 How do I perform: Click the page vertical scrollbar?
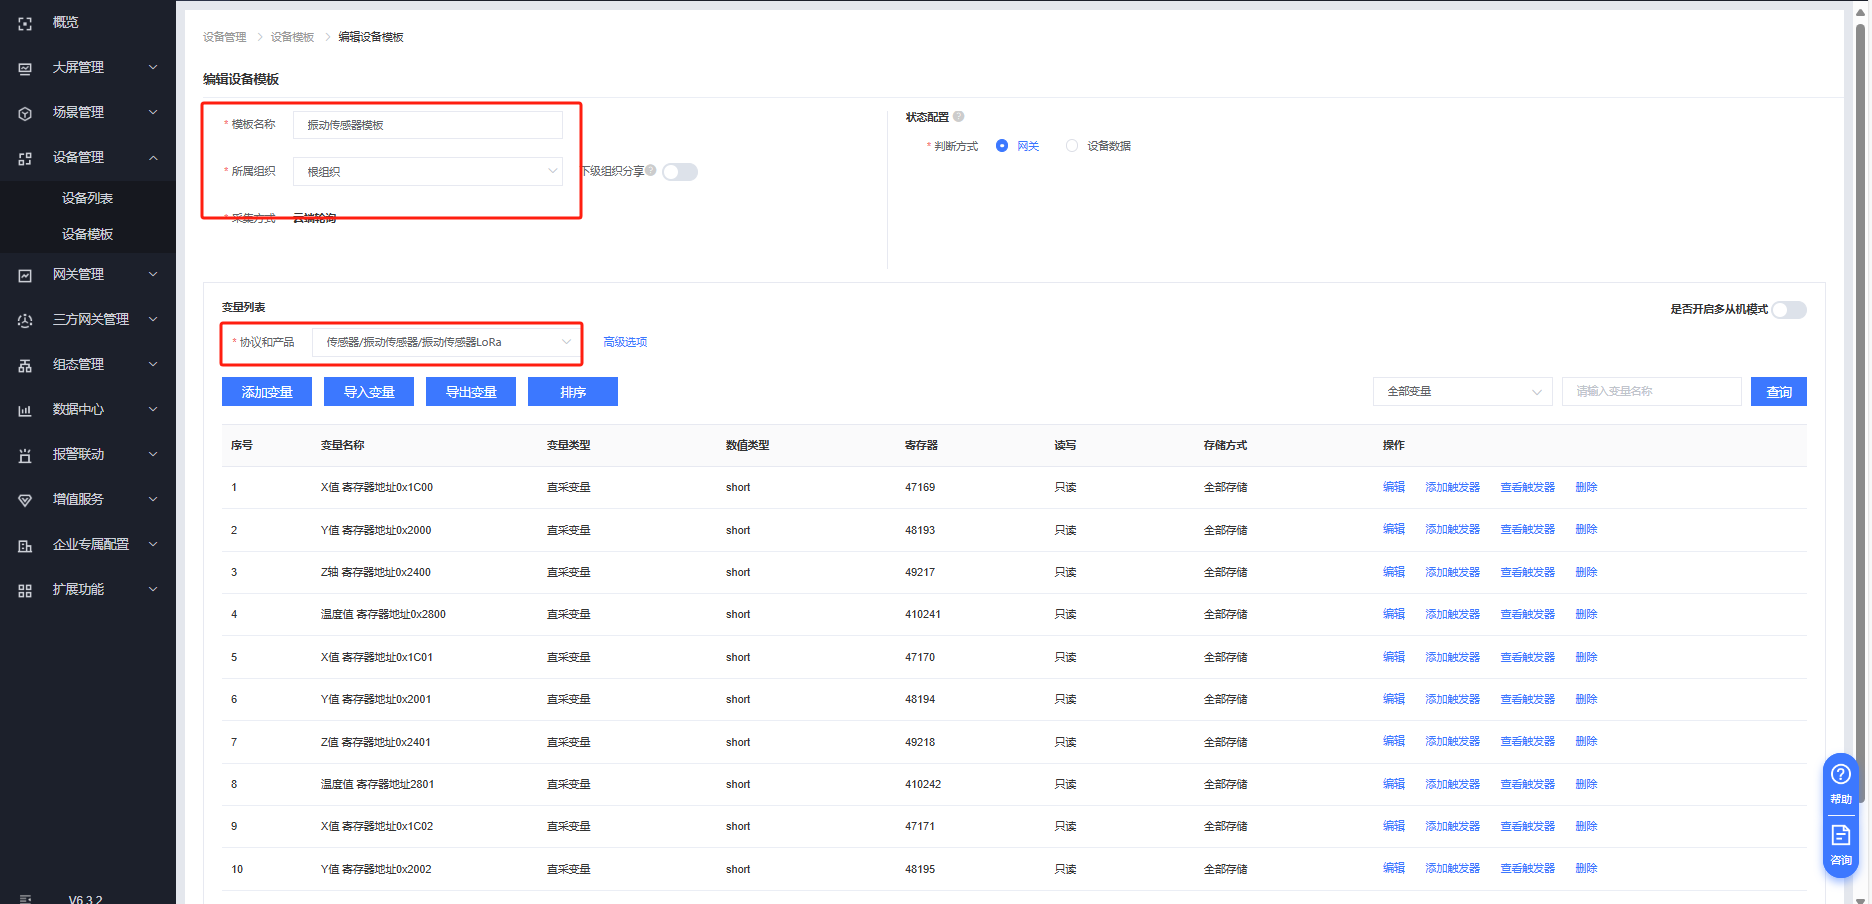1860,400
